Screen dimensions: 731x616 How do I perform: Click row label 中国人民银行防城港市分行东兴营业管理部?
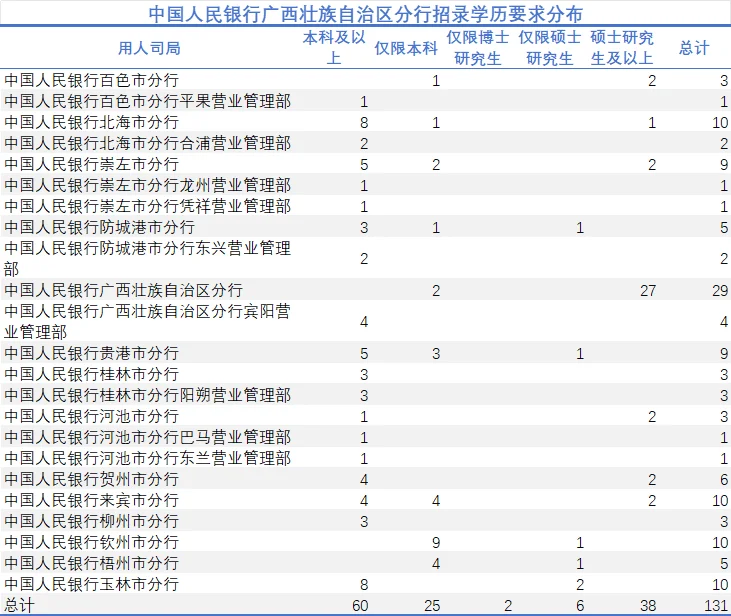(147, 258)
